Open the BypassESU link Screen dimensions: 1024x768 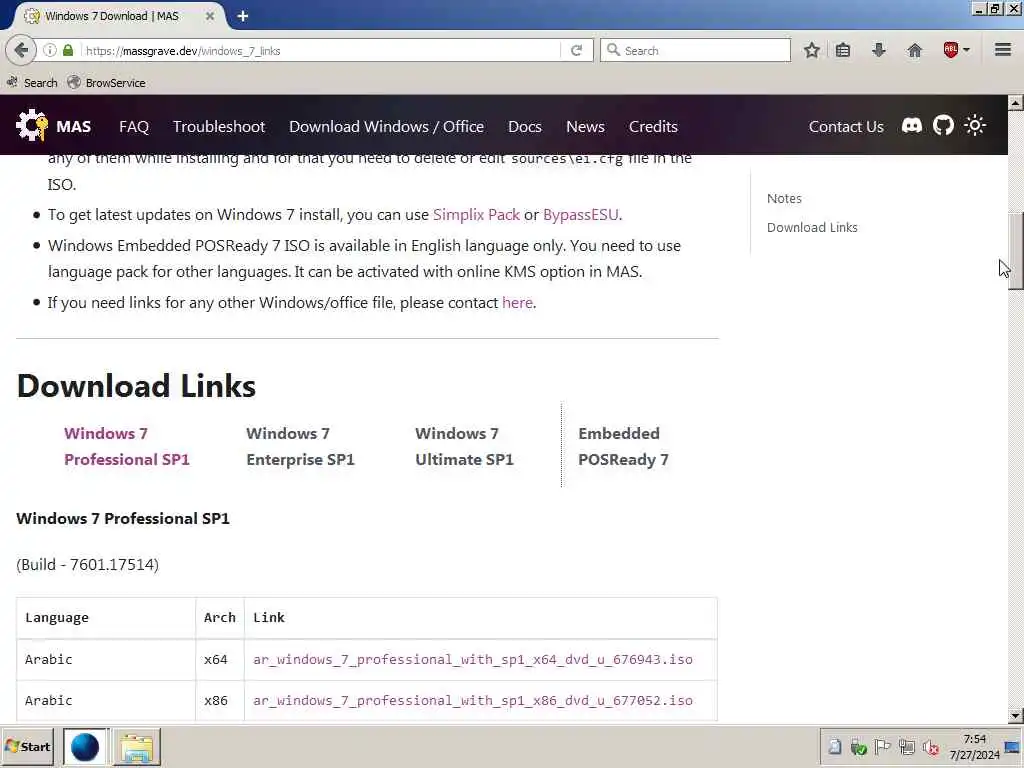click(x=581, y=215)
